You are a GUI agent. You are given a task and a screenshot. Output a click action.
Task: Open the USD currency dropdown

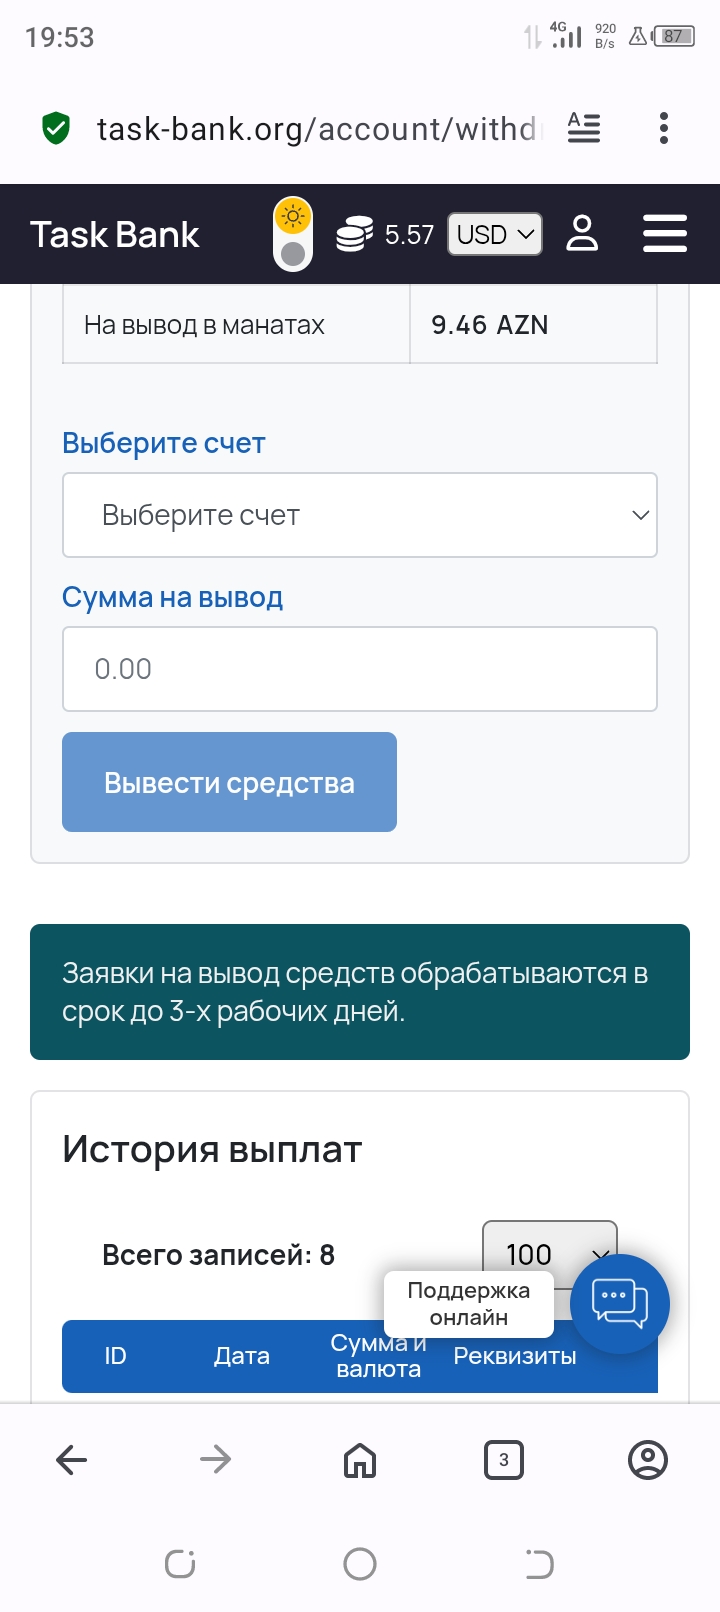[495, 234]
